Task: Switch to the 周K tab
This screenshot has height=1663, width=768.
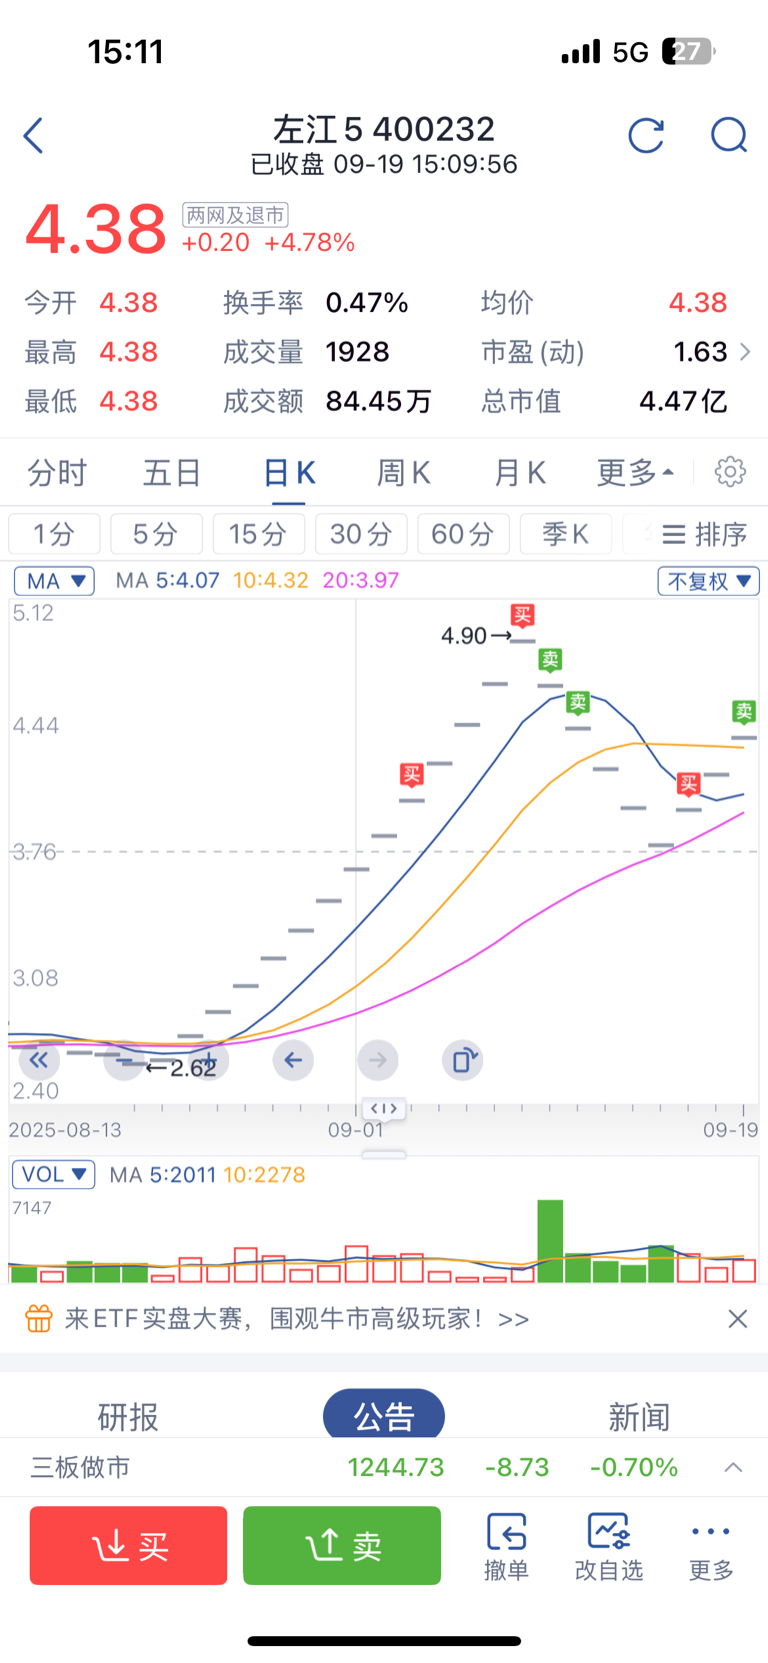Action: coord(403,472)
